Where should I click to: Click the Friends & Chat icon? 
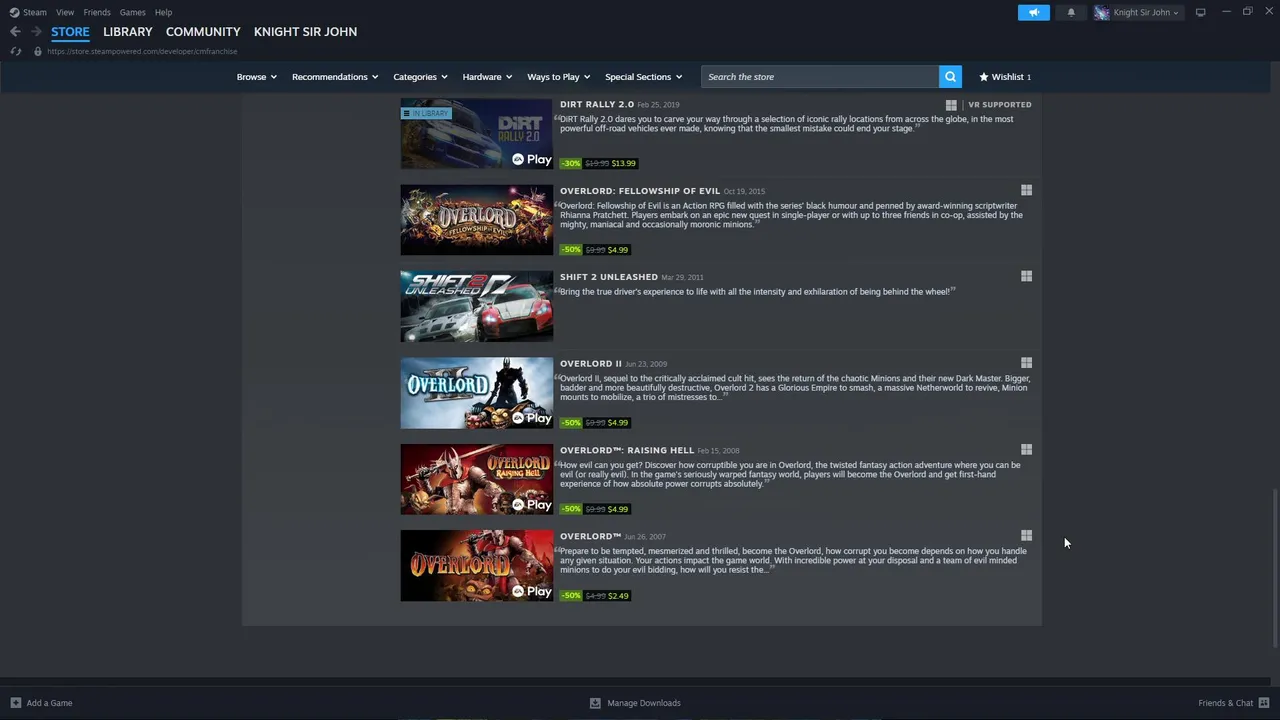(1264, 703)
